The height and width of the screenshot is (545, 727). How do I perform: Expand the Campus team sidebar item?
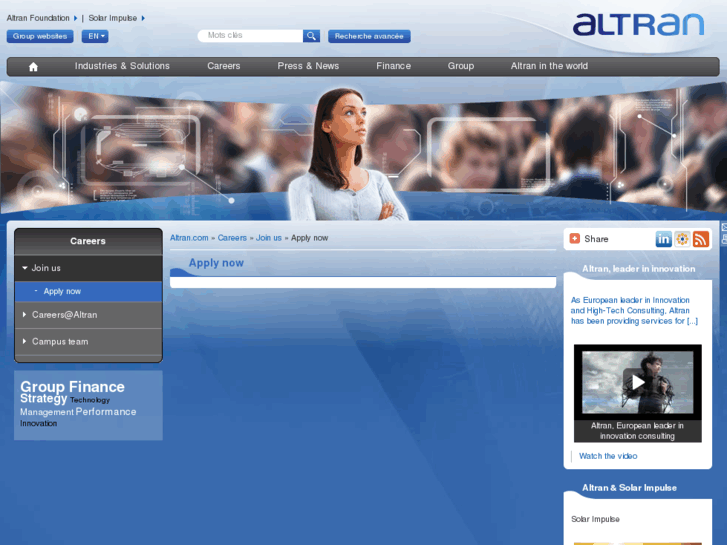coord(88,342)
